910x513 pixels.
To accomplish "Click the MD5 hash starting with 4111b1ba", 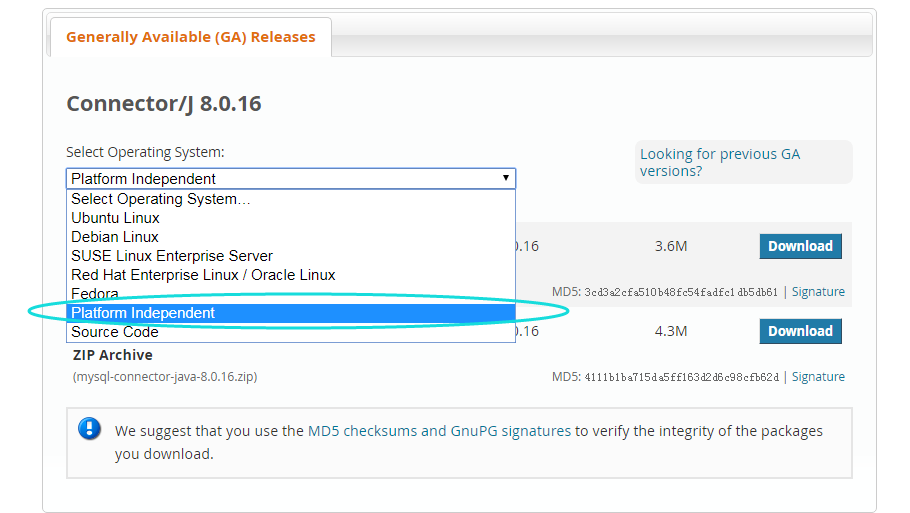I will [x=681, y=377].
